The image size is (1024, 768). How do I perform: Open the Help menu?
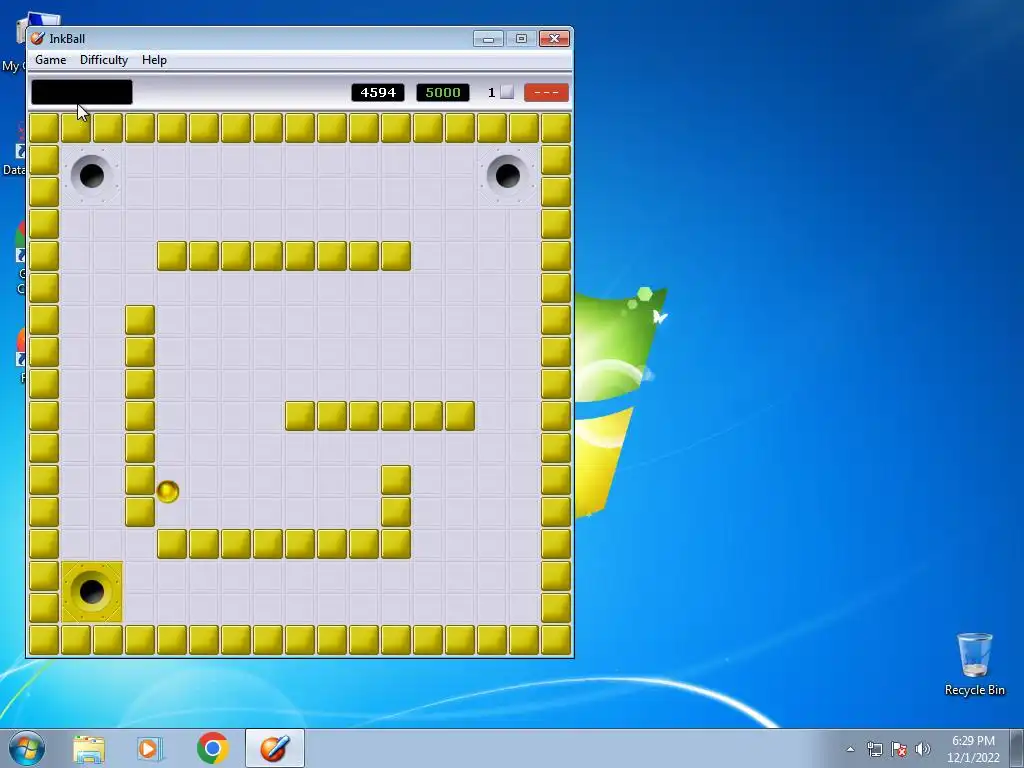(154, 60)
